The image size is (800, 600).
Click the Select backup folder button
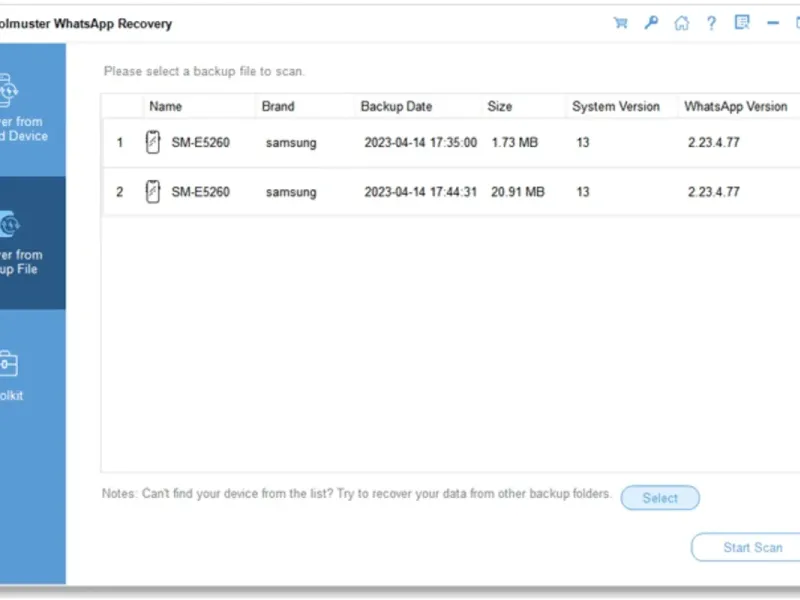[x=660, y=498]
